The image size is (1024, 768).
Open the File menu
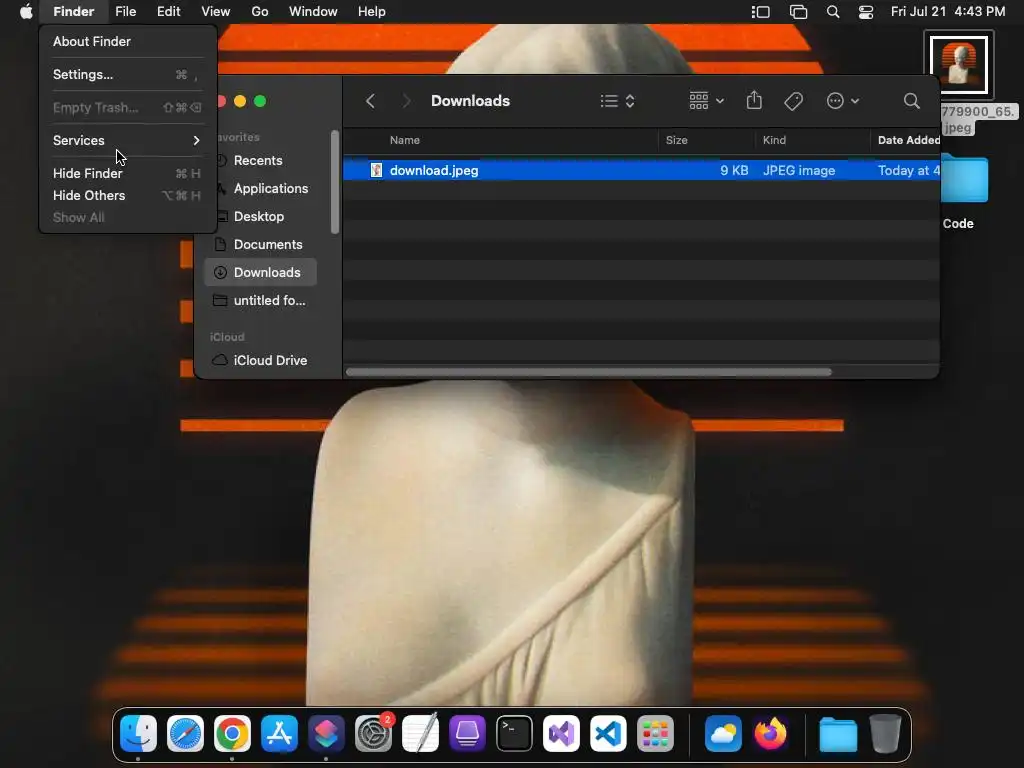point(125,12)
